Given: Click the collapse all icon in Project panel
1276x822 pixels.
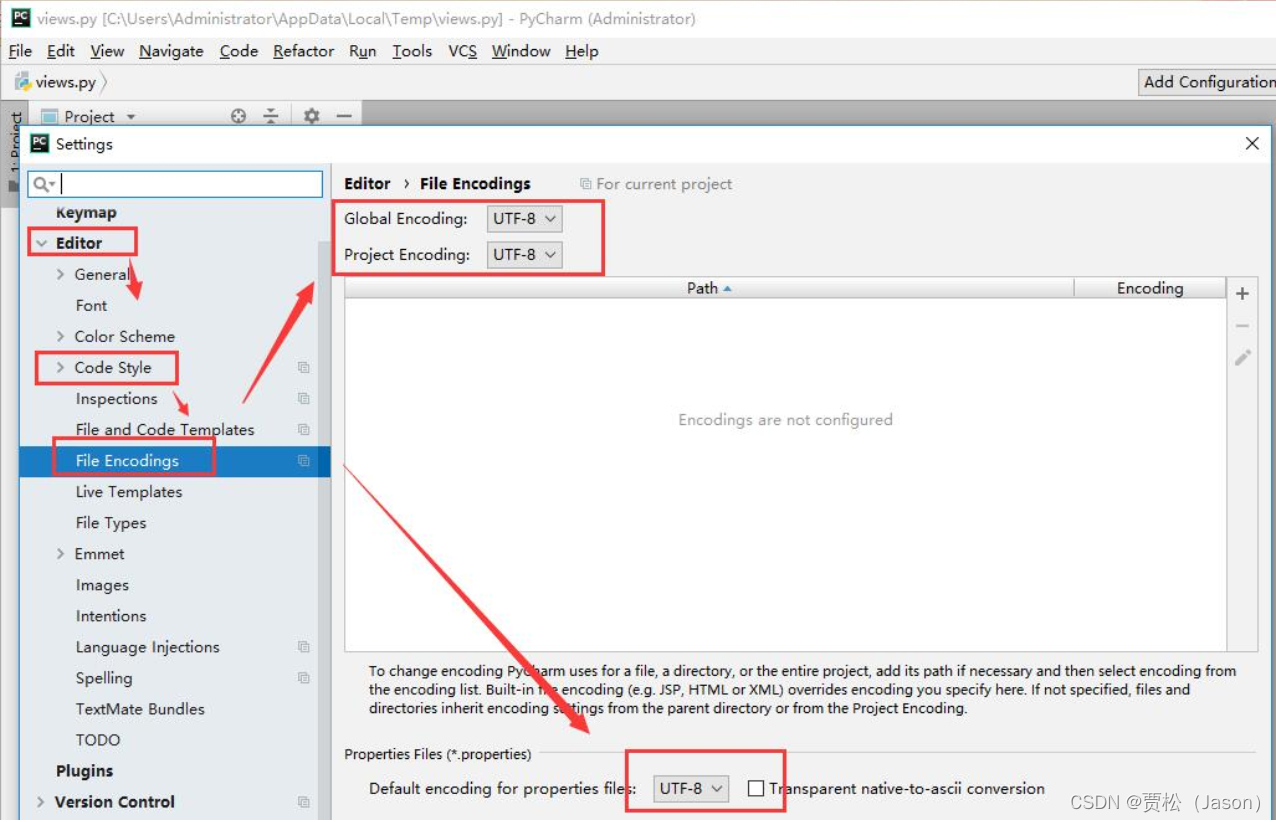Looking at the screenshot, I should (271, 116).
